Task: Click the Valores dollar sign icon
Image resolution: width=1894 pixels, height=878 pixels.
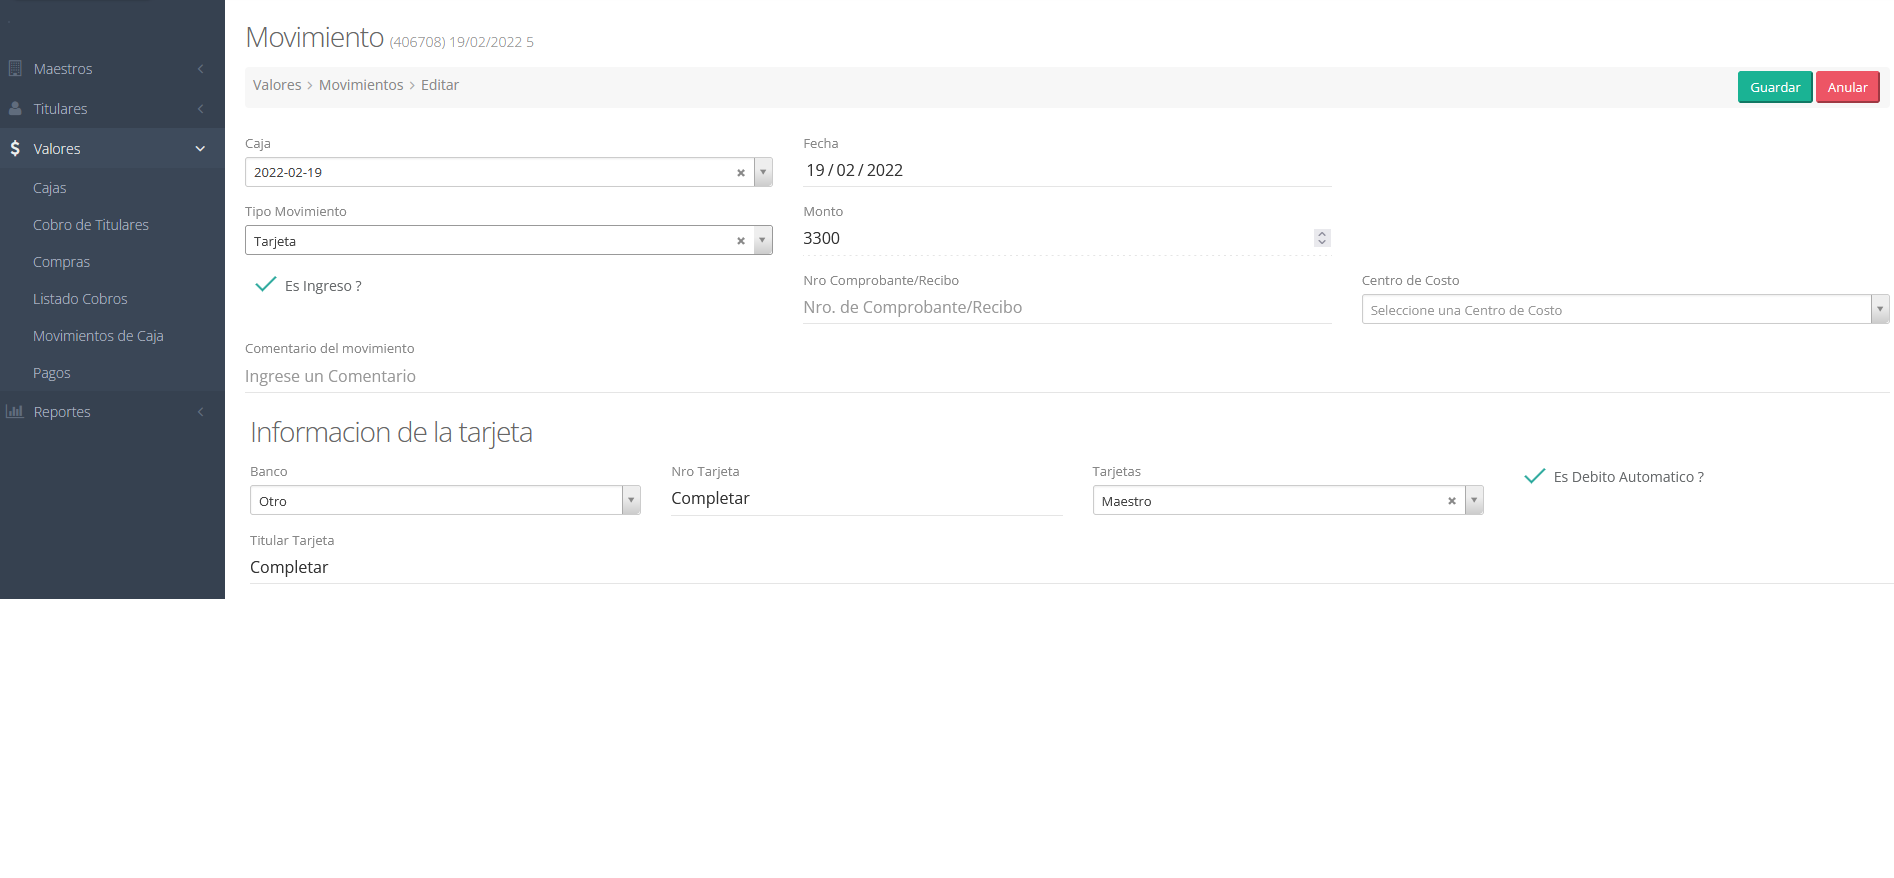Action: [x=15, y=149]
